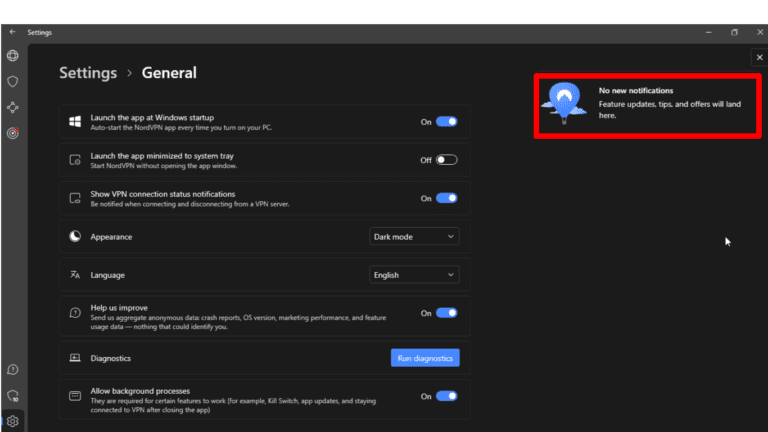Open the settings gear icon in sidebar
This screenshot has height=432, width=768.
click(13, 421)
